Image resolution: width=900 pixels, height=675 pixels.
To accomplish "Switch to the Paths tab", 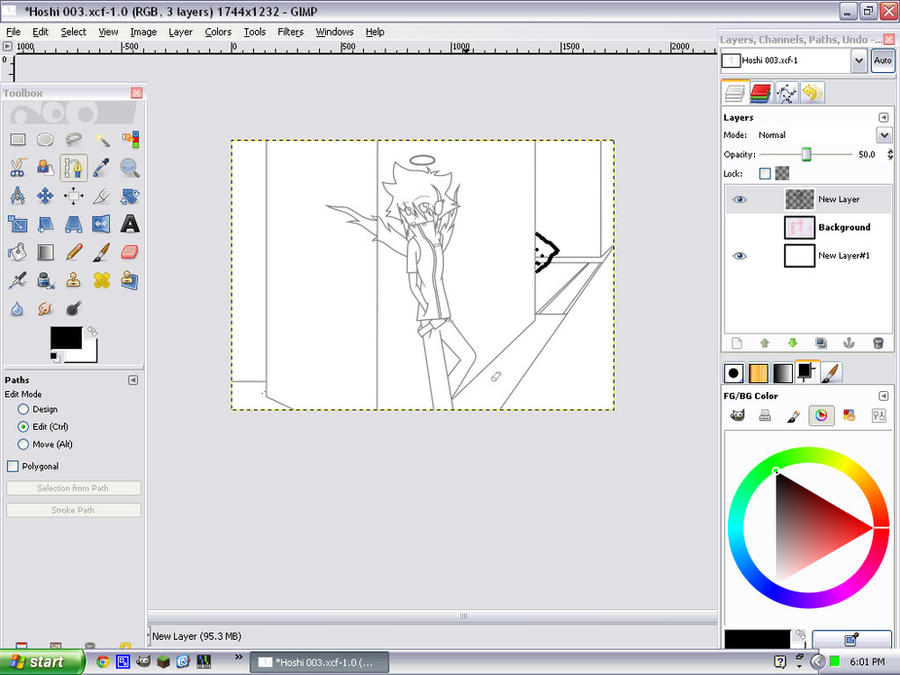I will tap(786, 93).
